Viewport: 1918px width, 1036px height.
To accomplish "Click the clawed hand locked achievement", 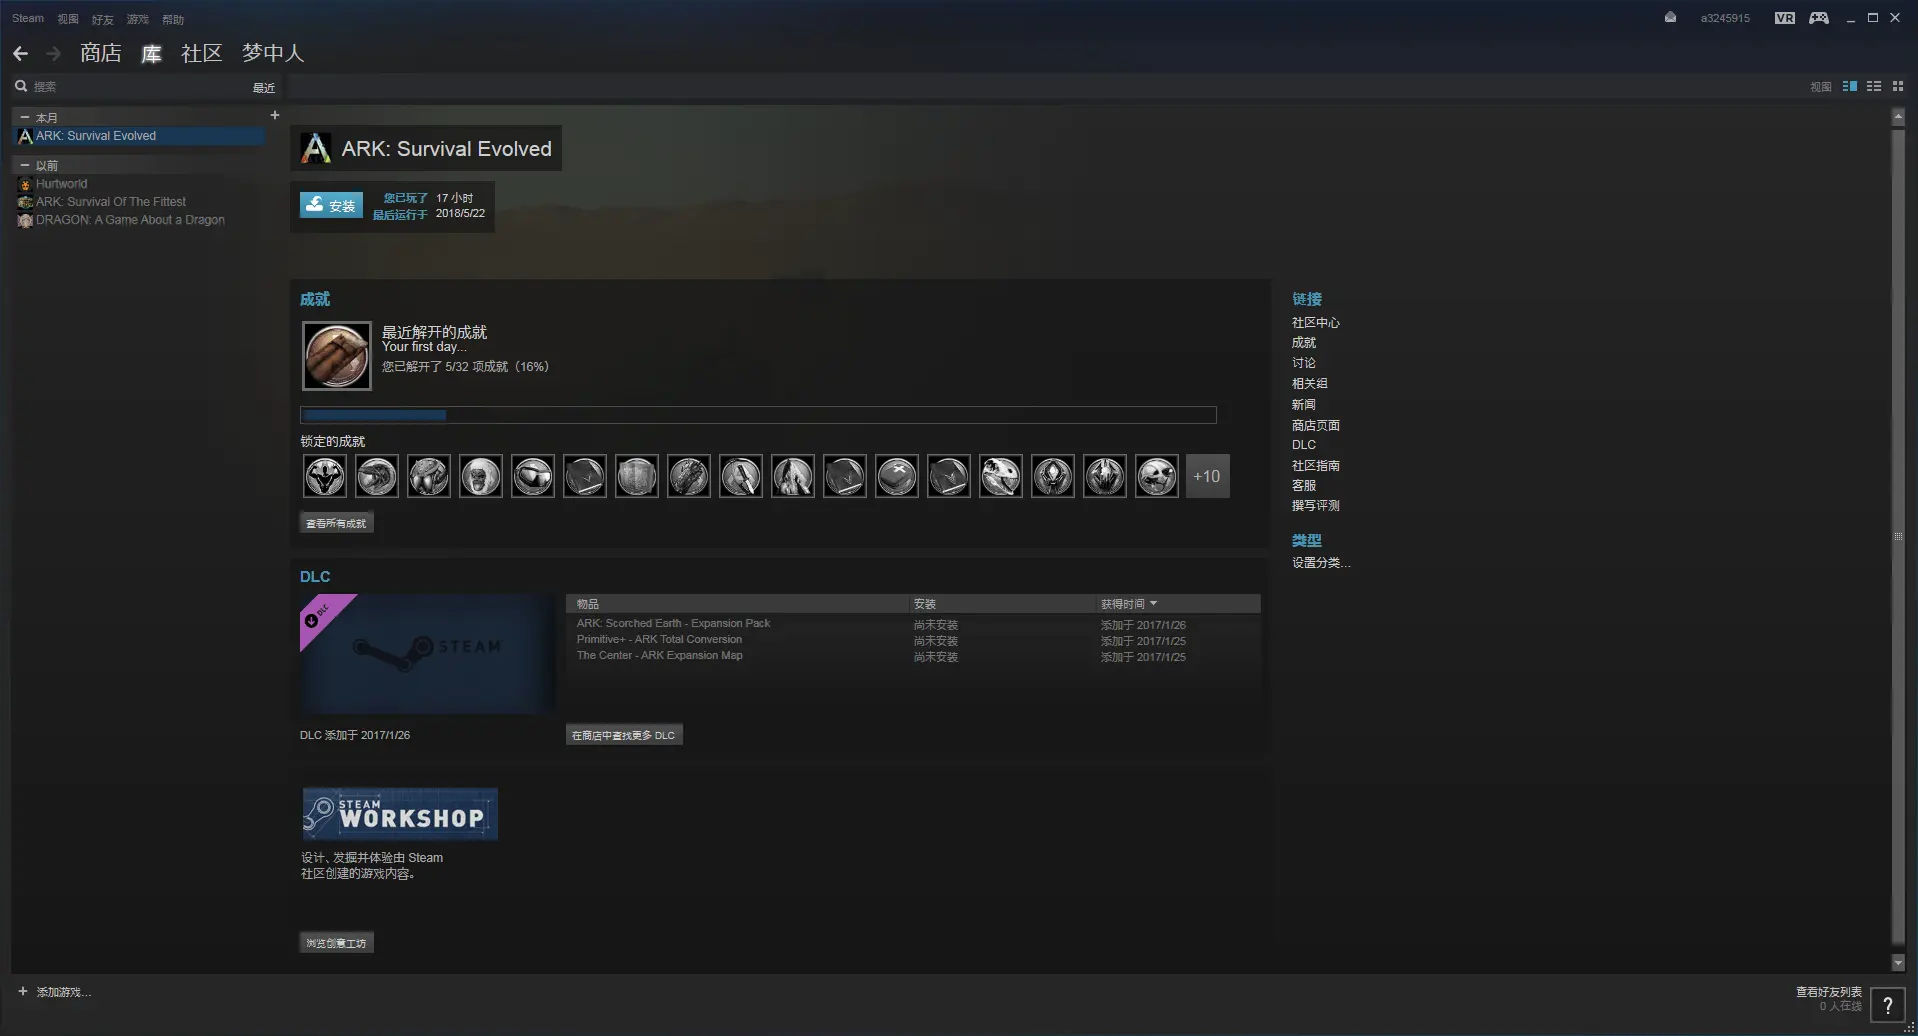I will click(689, 476).
